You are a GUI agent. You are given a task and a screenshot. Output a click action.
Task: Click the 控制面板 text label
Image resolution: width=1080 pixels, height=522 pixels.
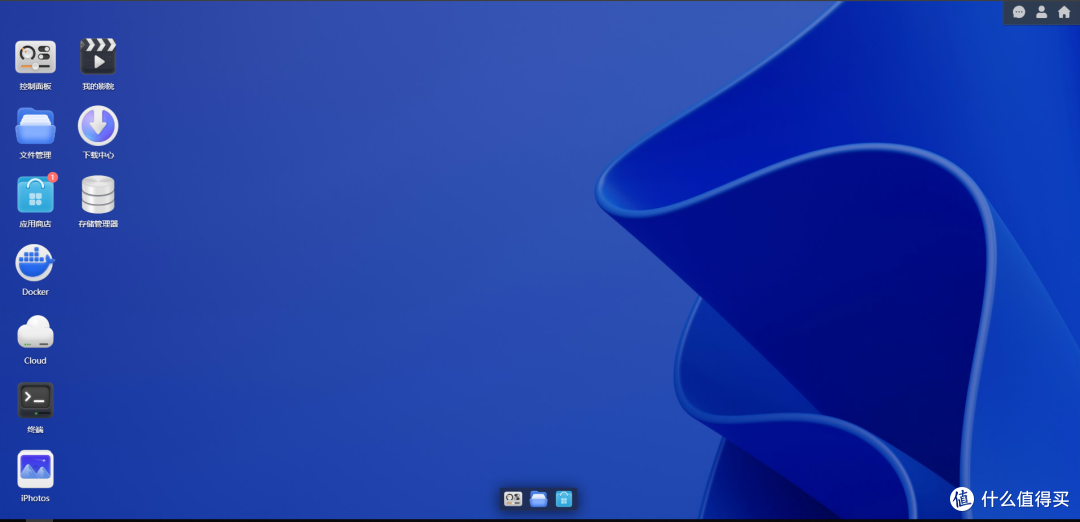coord(35,87)
